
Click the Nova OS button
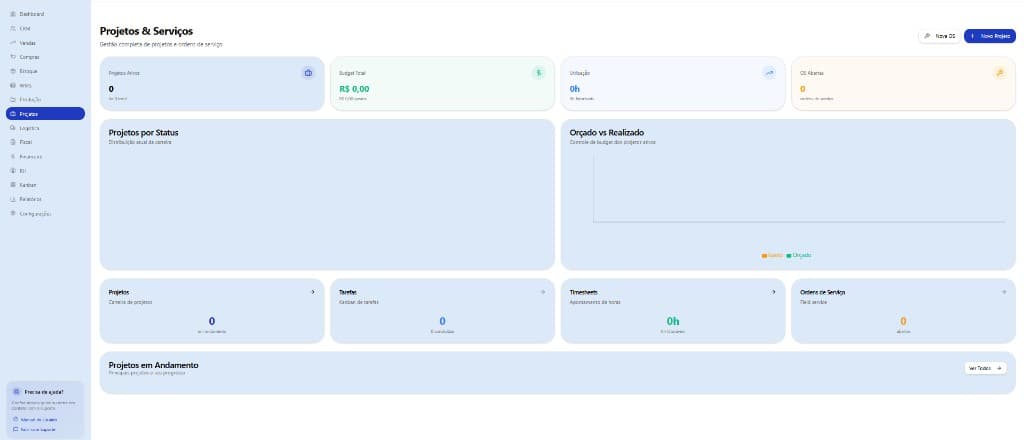tap(939, 36)
